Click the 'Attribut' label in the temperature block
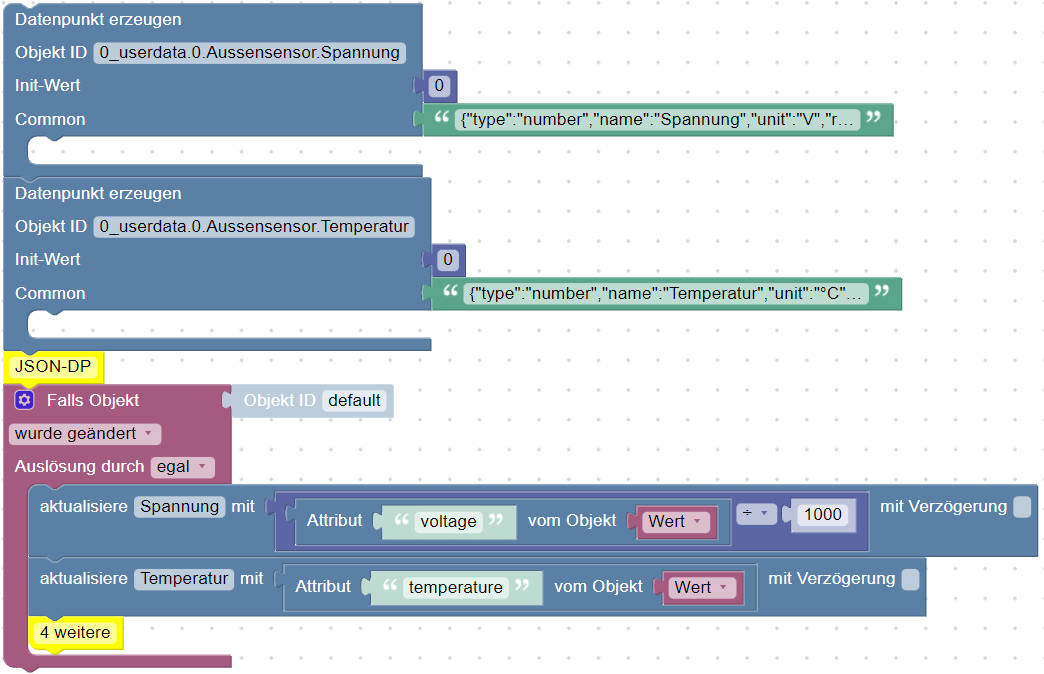This screenshot has width=1044, height=674. 323,587
